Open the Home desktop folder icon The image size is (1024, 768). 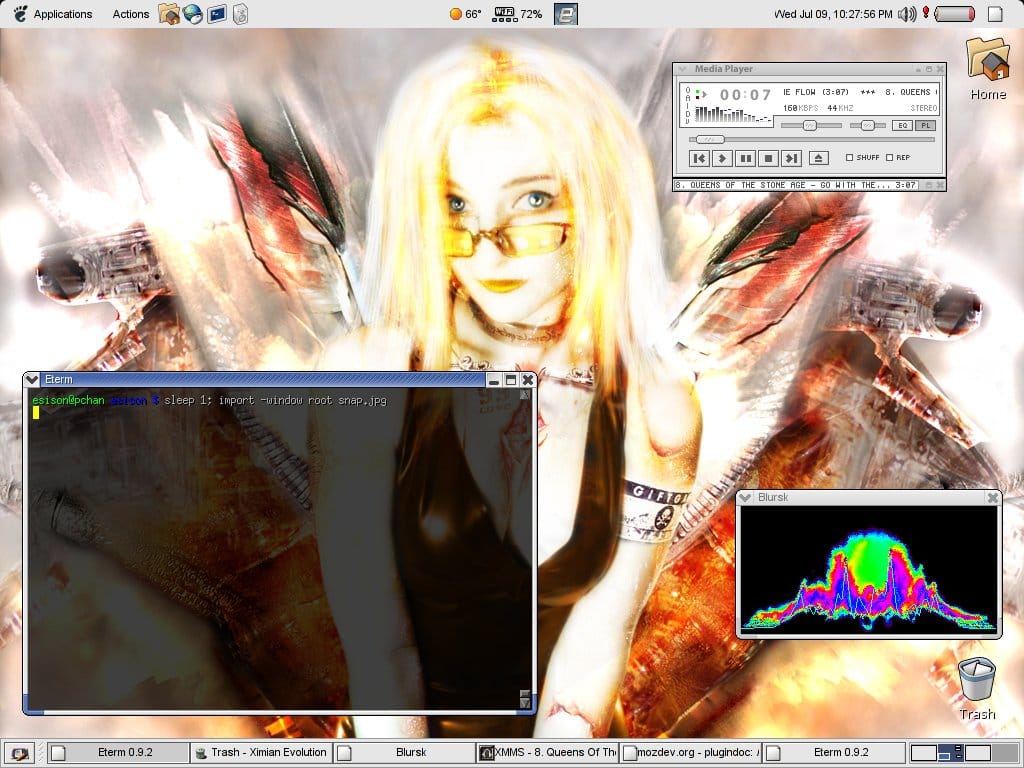pyautogui.click(x=988, y=70)
